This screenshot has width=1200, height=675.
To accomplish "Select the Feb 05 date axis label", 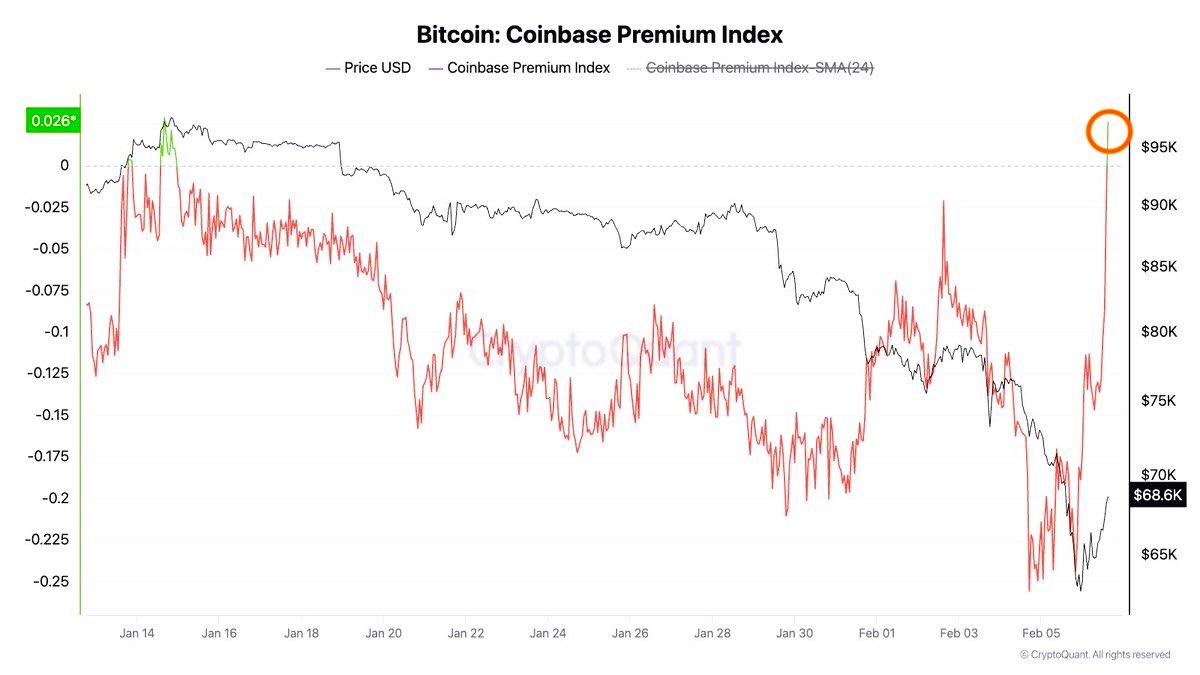I will point(1040,633).
